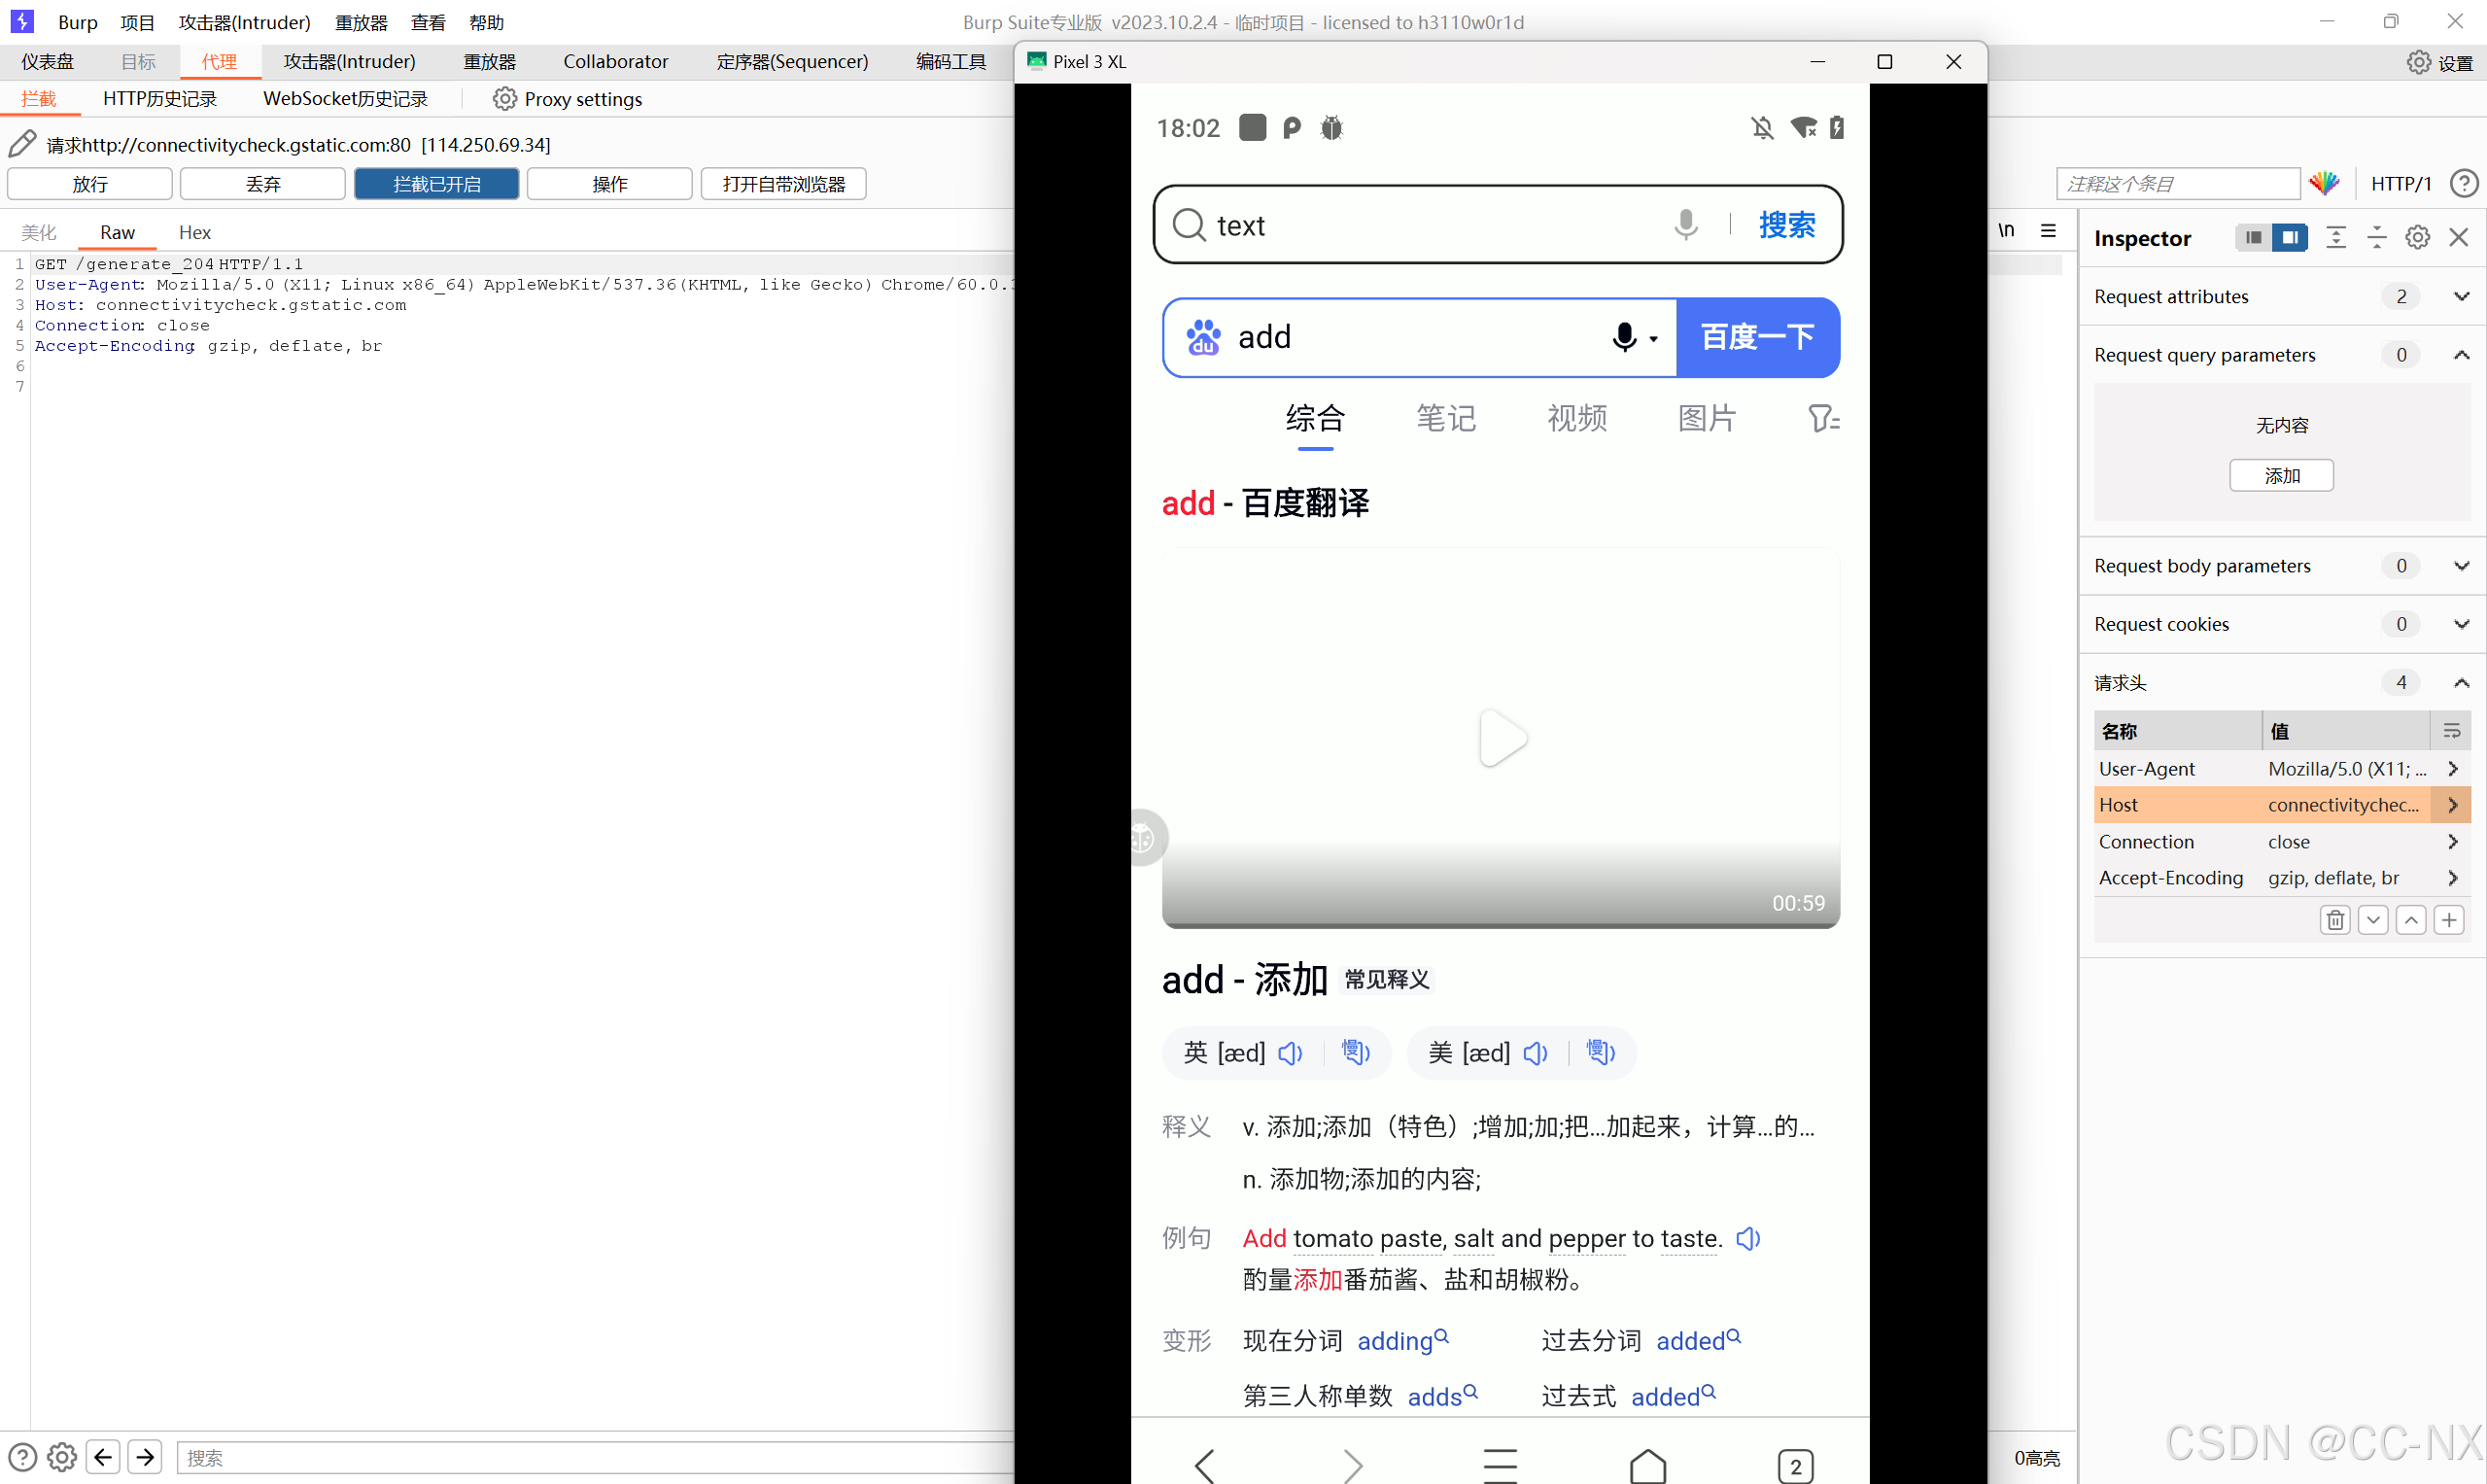The height and width of the screenshot is (1484, 2487).
Task: Click the 百度一下 search button
Action: click(1757, 337)
